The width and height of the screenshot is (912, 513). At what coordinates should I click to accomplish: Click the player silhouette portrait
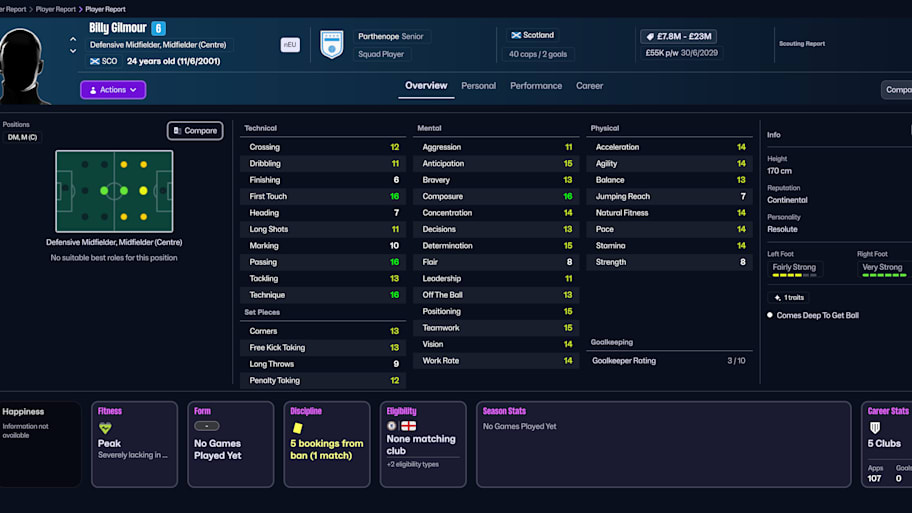click(x=23, y=65)
